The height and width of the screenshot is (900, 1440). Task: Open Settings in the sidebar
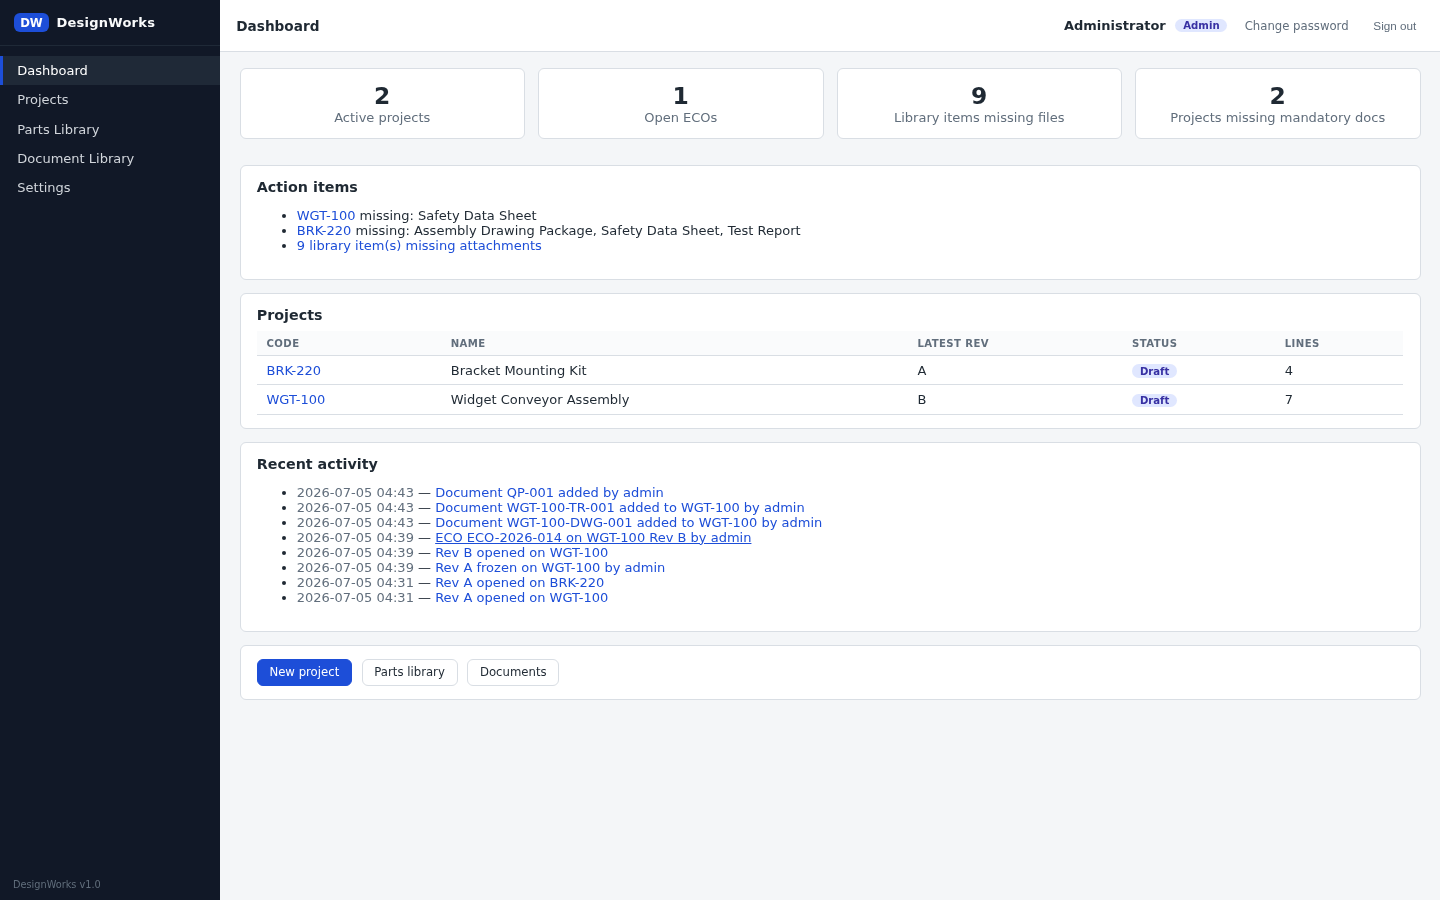click(110, 187)
